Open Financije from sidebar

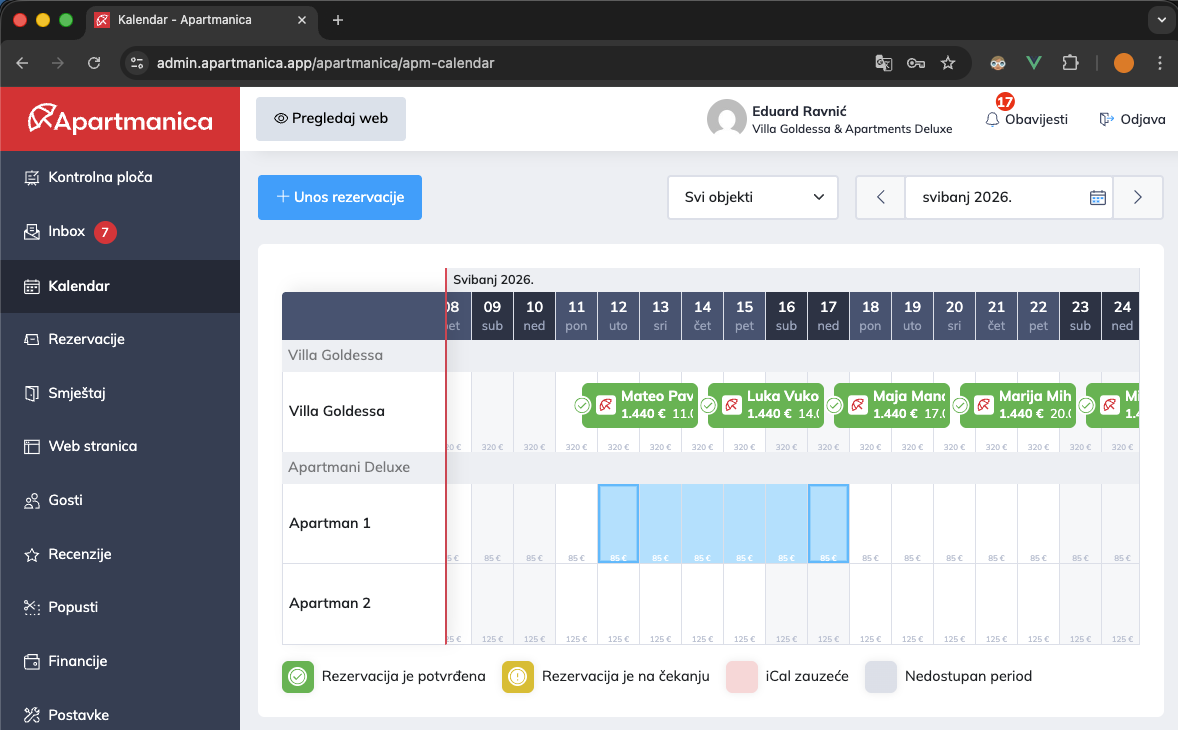120,661
